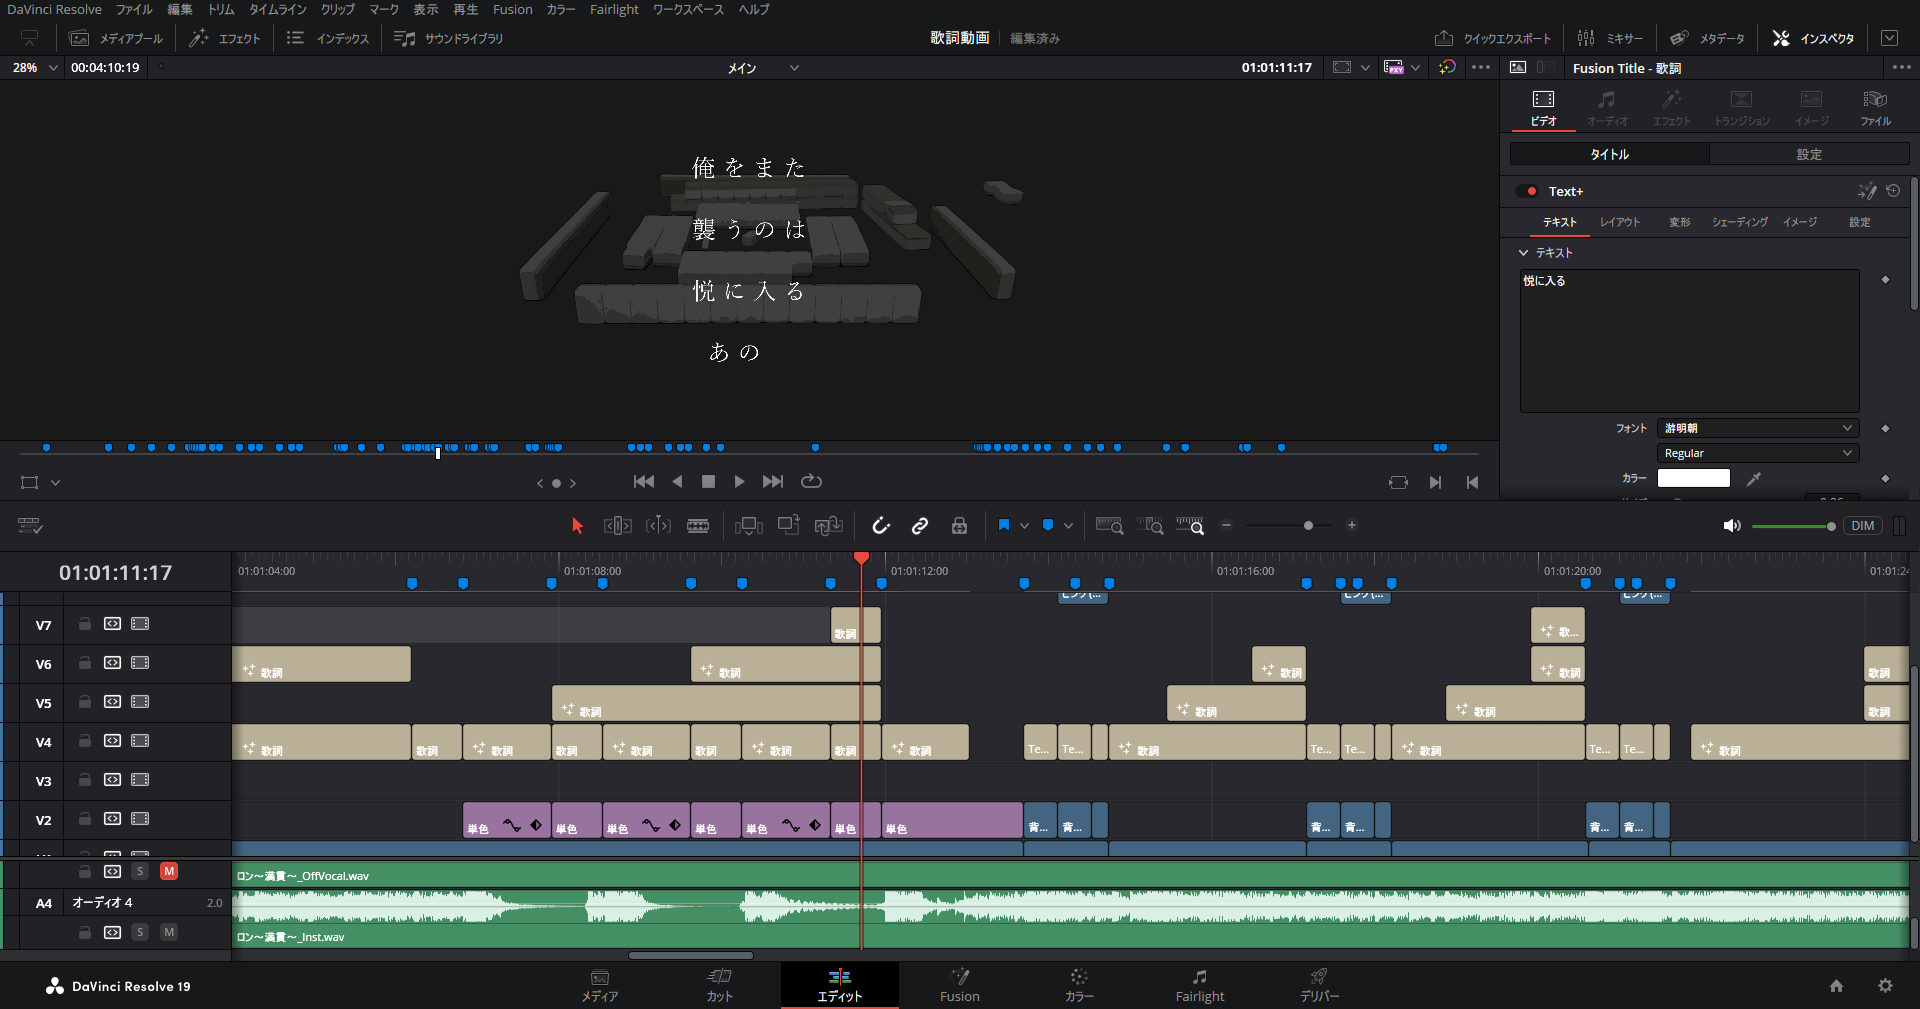Open the Fusion page icon

(959, 984)
